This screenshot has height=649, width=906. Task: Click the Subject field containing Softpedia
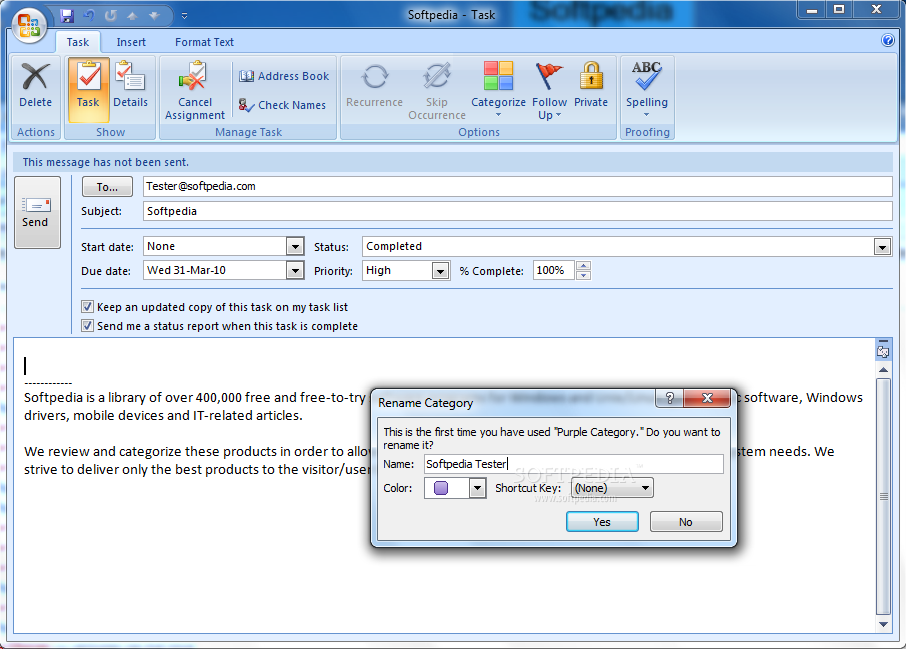tap(517, 211)
